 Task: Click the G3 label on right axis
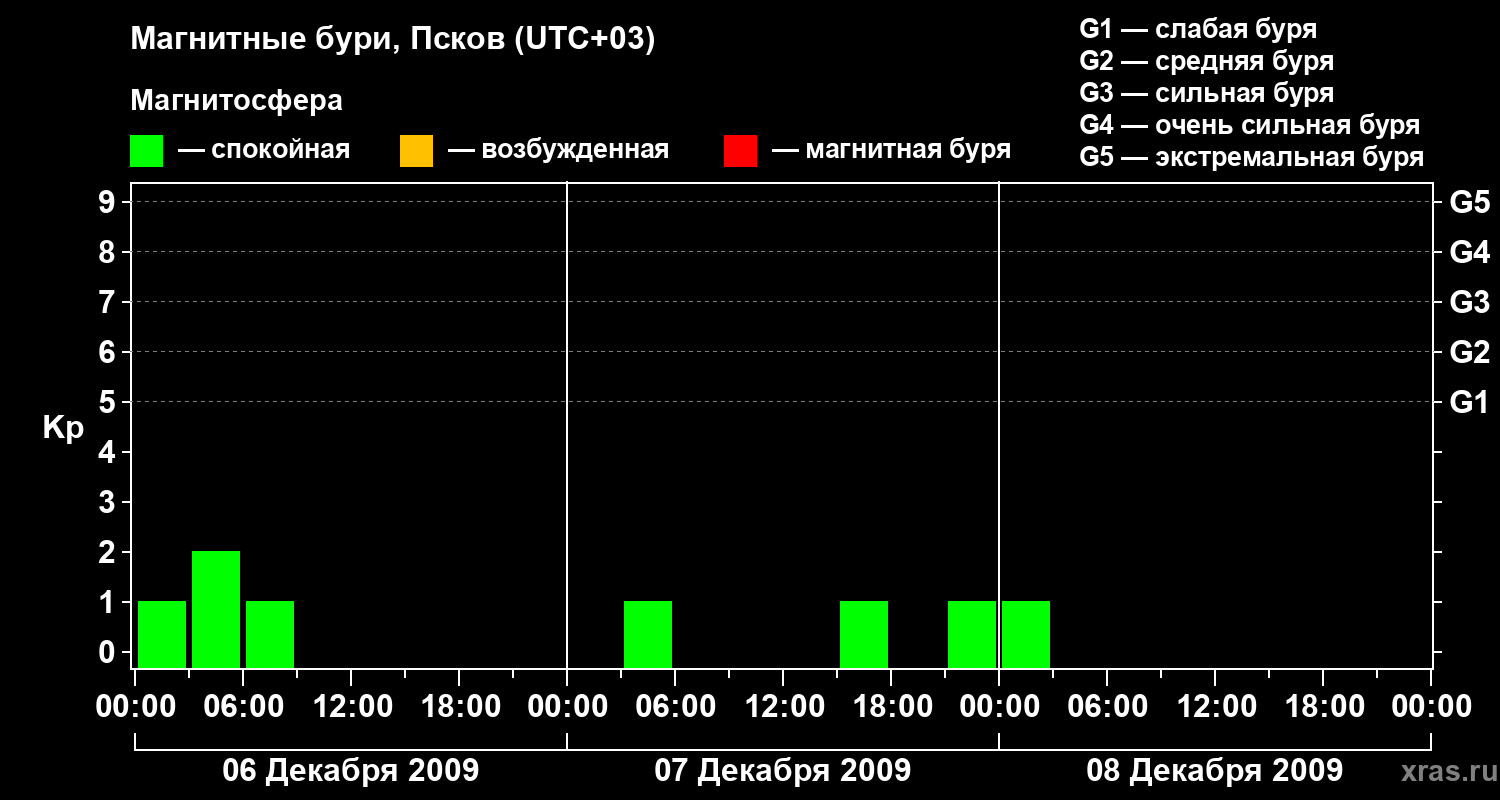click(x=1469, y=302)
